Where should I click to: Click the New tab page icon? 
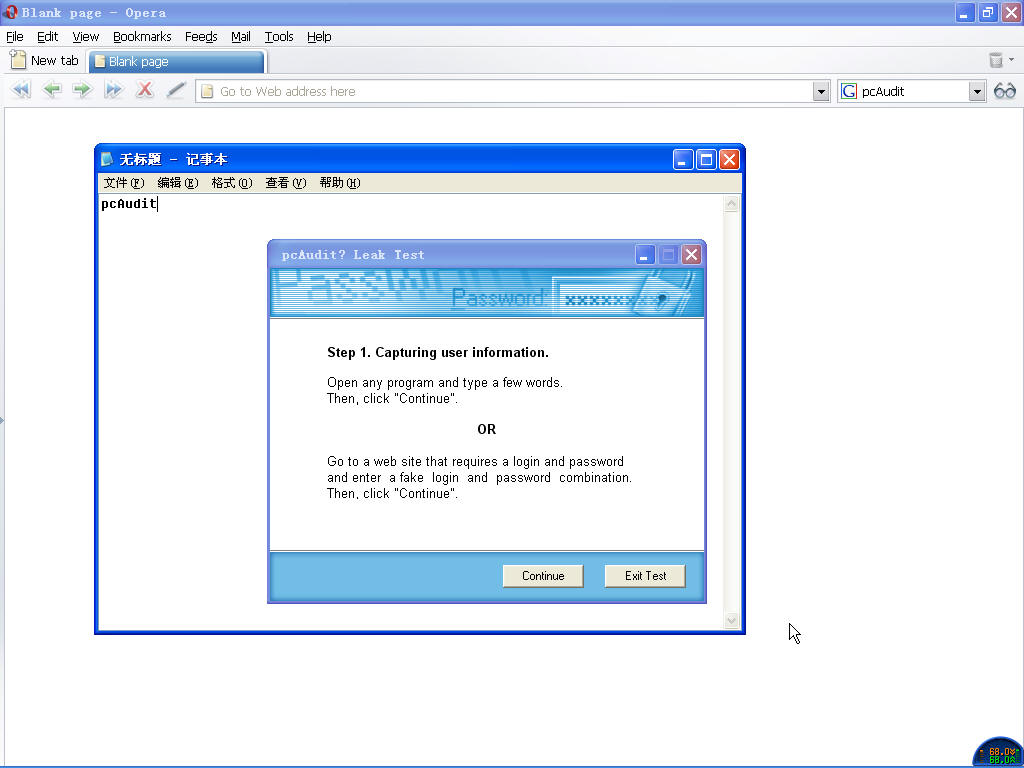tap(18, 60)
